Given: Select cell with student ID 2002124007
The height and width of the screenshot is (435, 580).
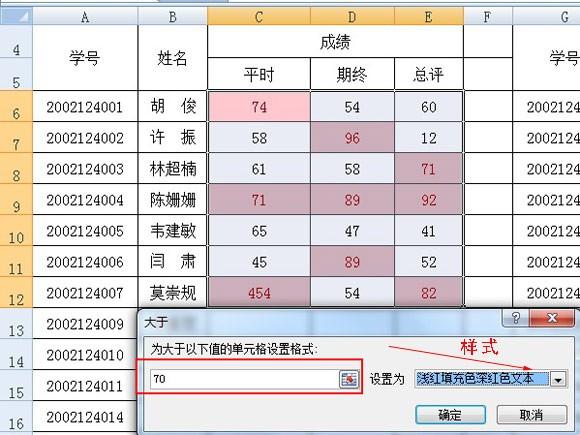Looking at the screenshot, I should [85, 293].
